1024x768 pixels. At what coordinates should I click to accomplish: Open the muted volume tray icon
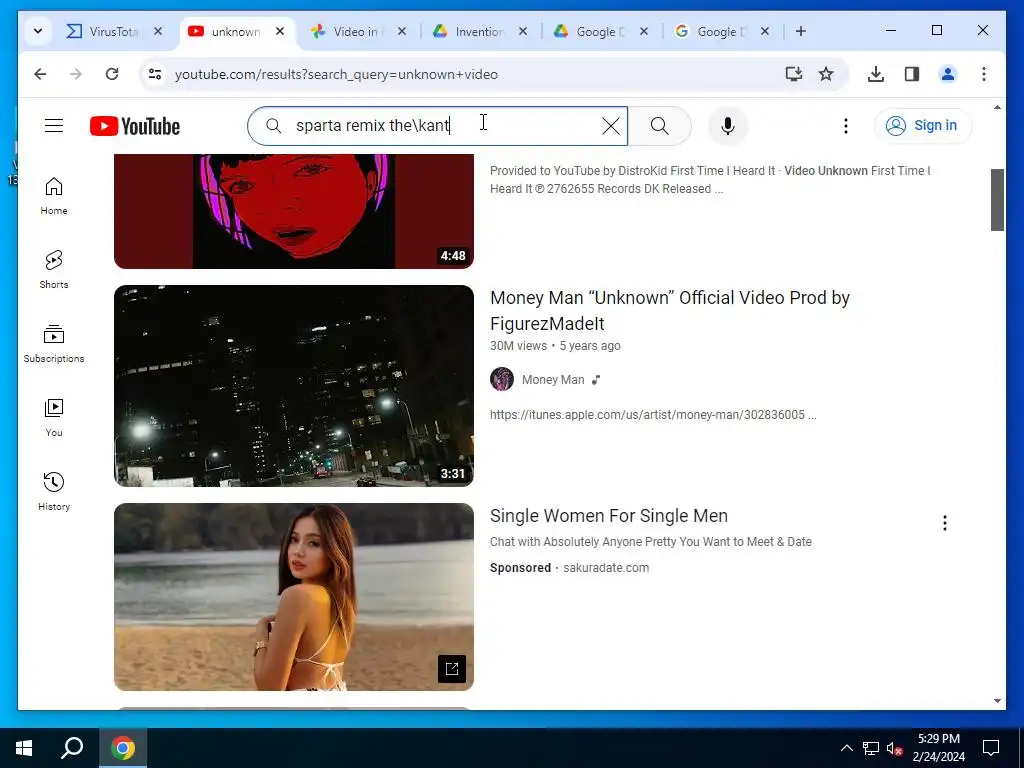point(895,748)
